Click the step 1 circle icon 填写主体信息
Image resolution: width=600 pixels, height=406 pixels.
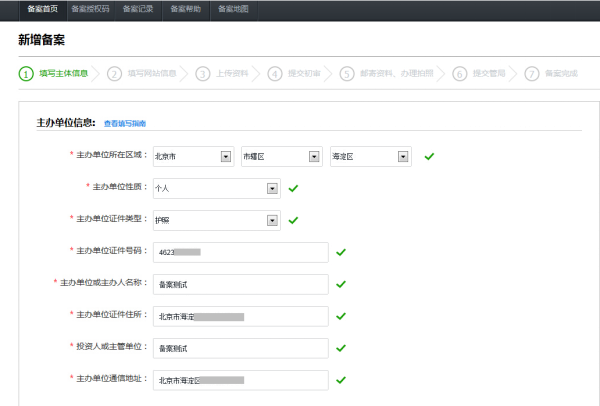coord(26,73)
